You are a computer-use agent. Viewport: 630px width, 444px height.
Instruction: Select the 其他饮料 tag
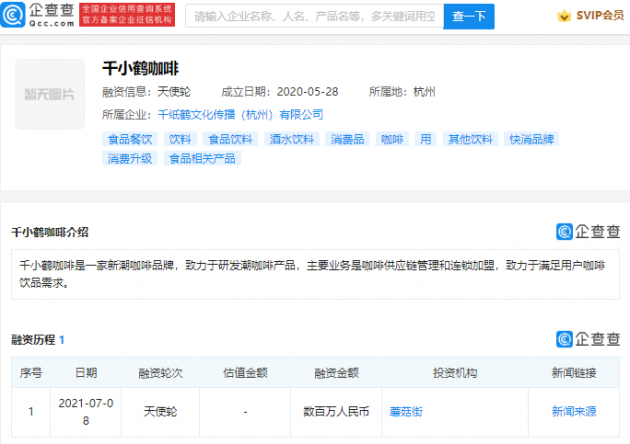coord(470,139)
